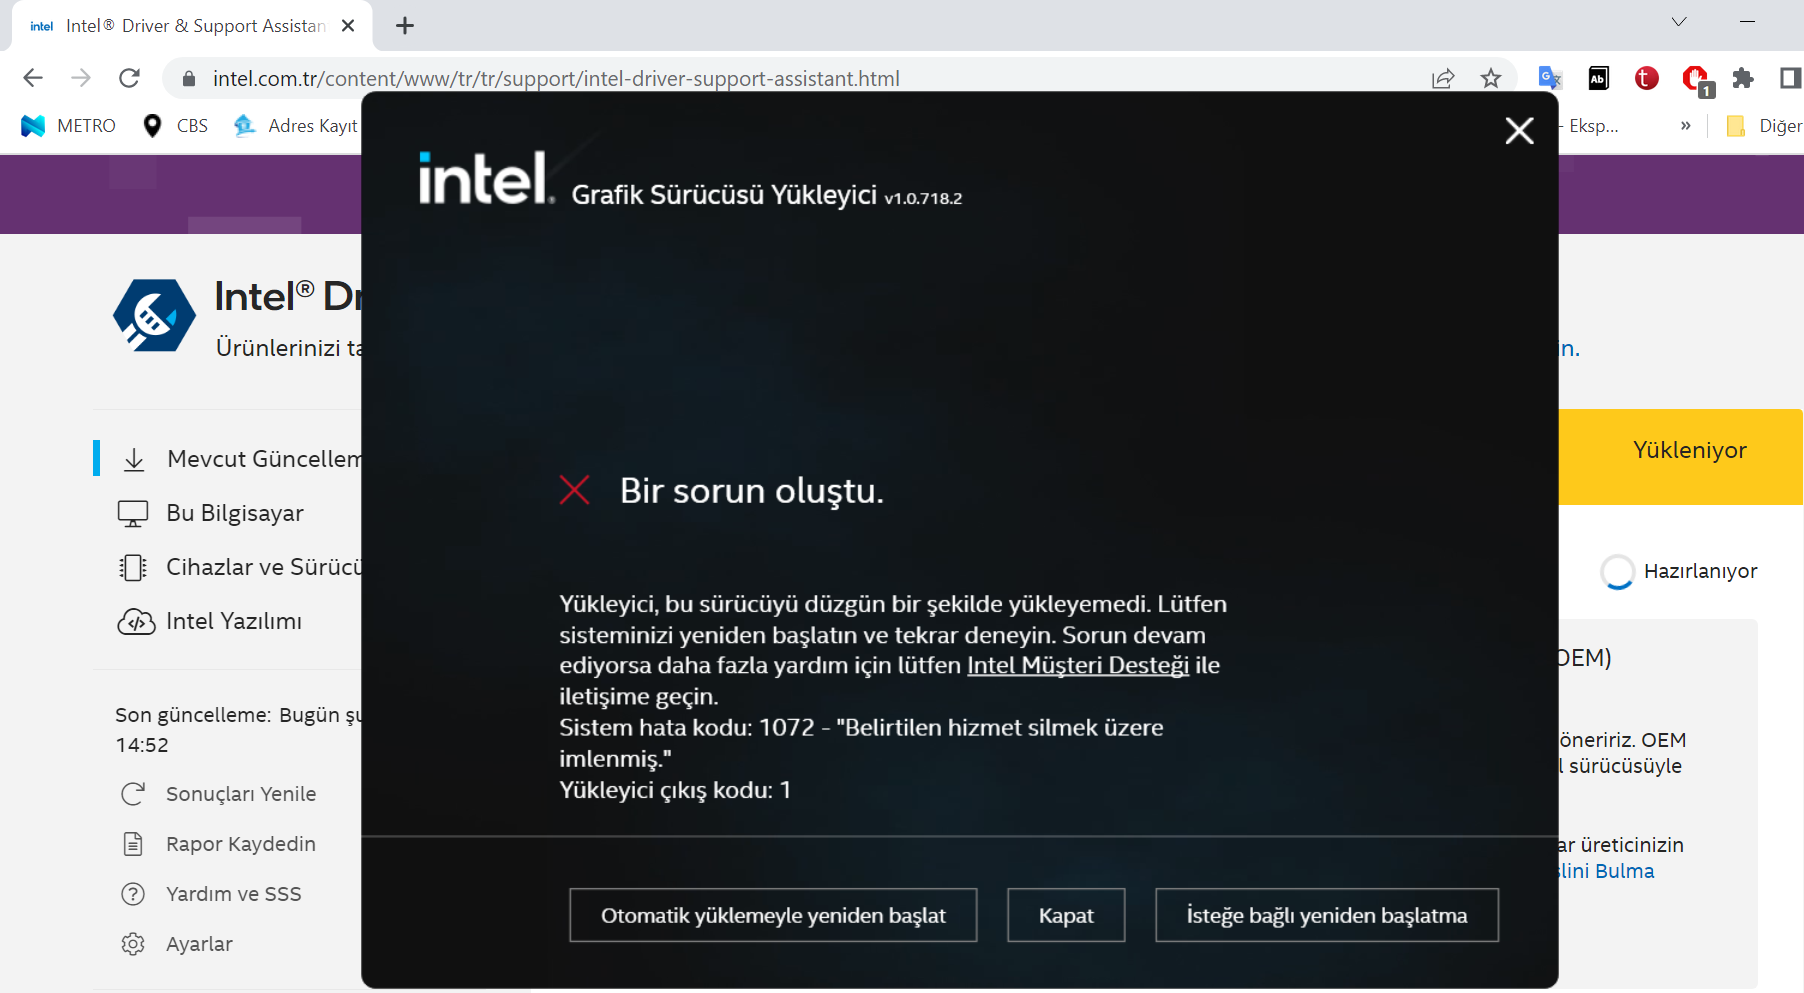Reload the Intel support page
This screenshot has height=993, width=1804.
tap(129, 78)
